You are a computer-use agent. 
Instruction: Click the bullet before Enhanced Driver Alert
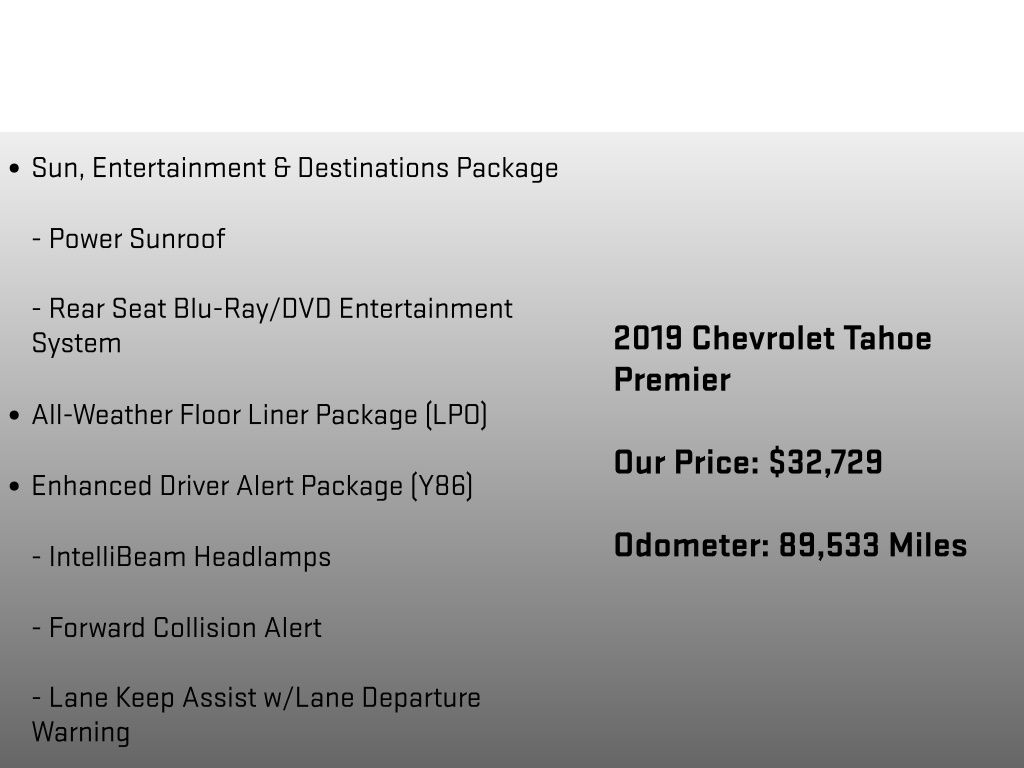coord(14,487)
